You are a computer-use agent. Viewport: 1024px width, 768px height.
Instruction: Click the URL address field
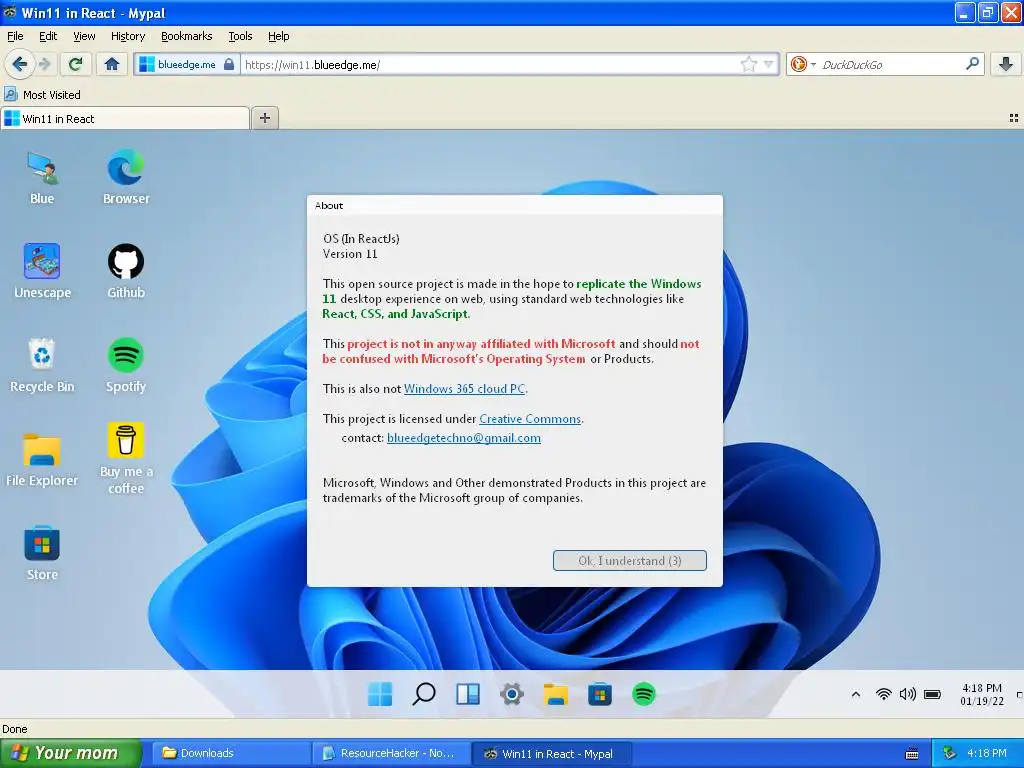click(490, 64)
